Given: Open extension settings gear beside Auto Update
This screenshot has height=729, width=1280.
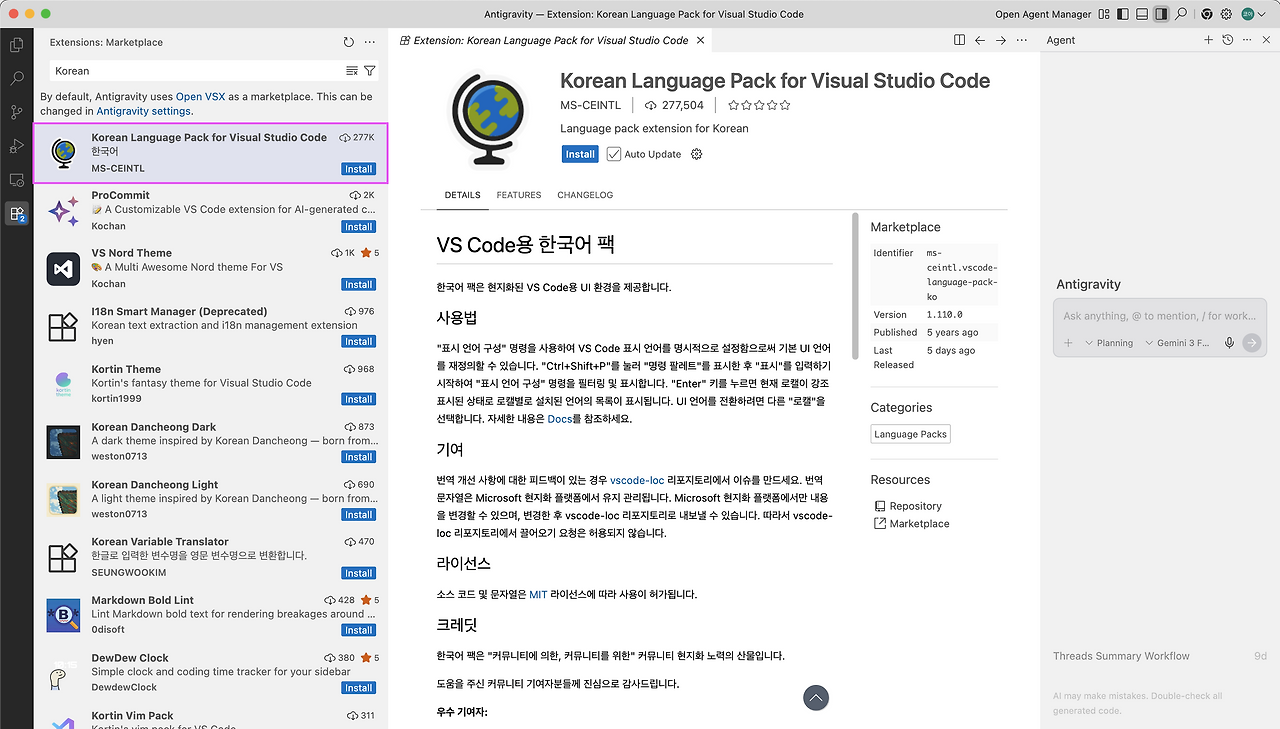Looking at the screenshot, I should 697,154.
